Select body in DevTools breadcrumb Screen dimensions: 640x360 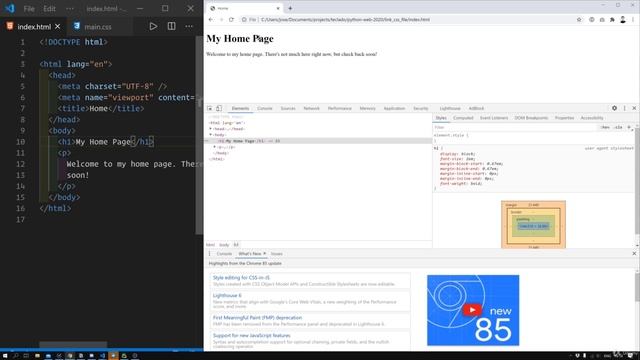(x=224, y=245)
